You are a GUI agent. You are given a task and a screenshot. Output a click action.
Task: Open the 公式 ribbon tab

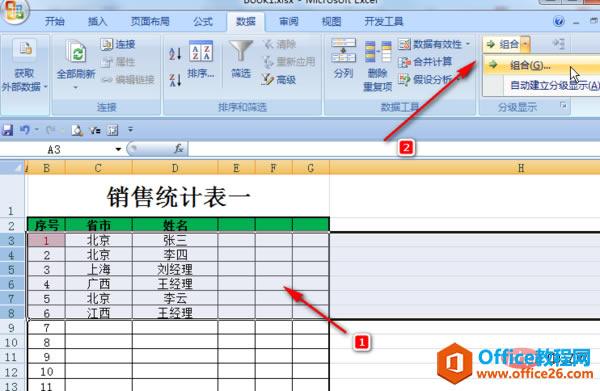point(203,21)
